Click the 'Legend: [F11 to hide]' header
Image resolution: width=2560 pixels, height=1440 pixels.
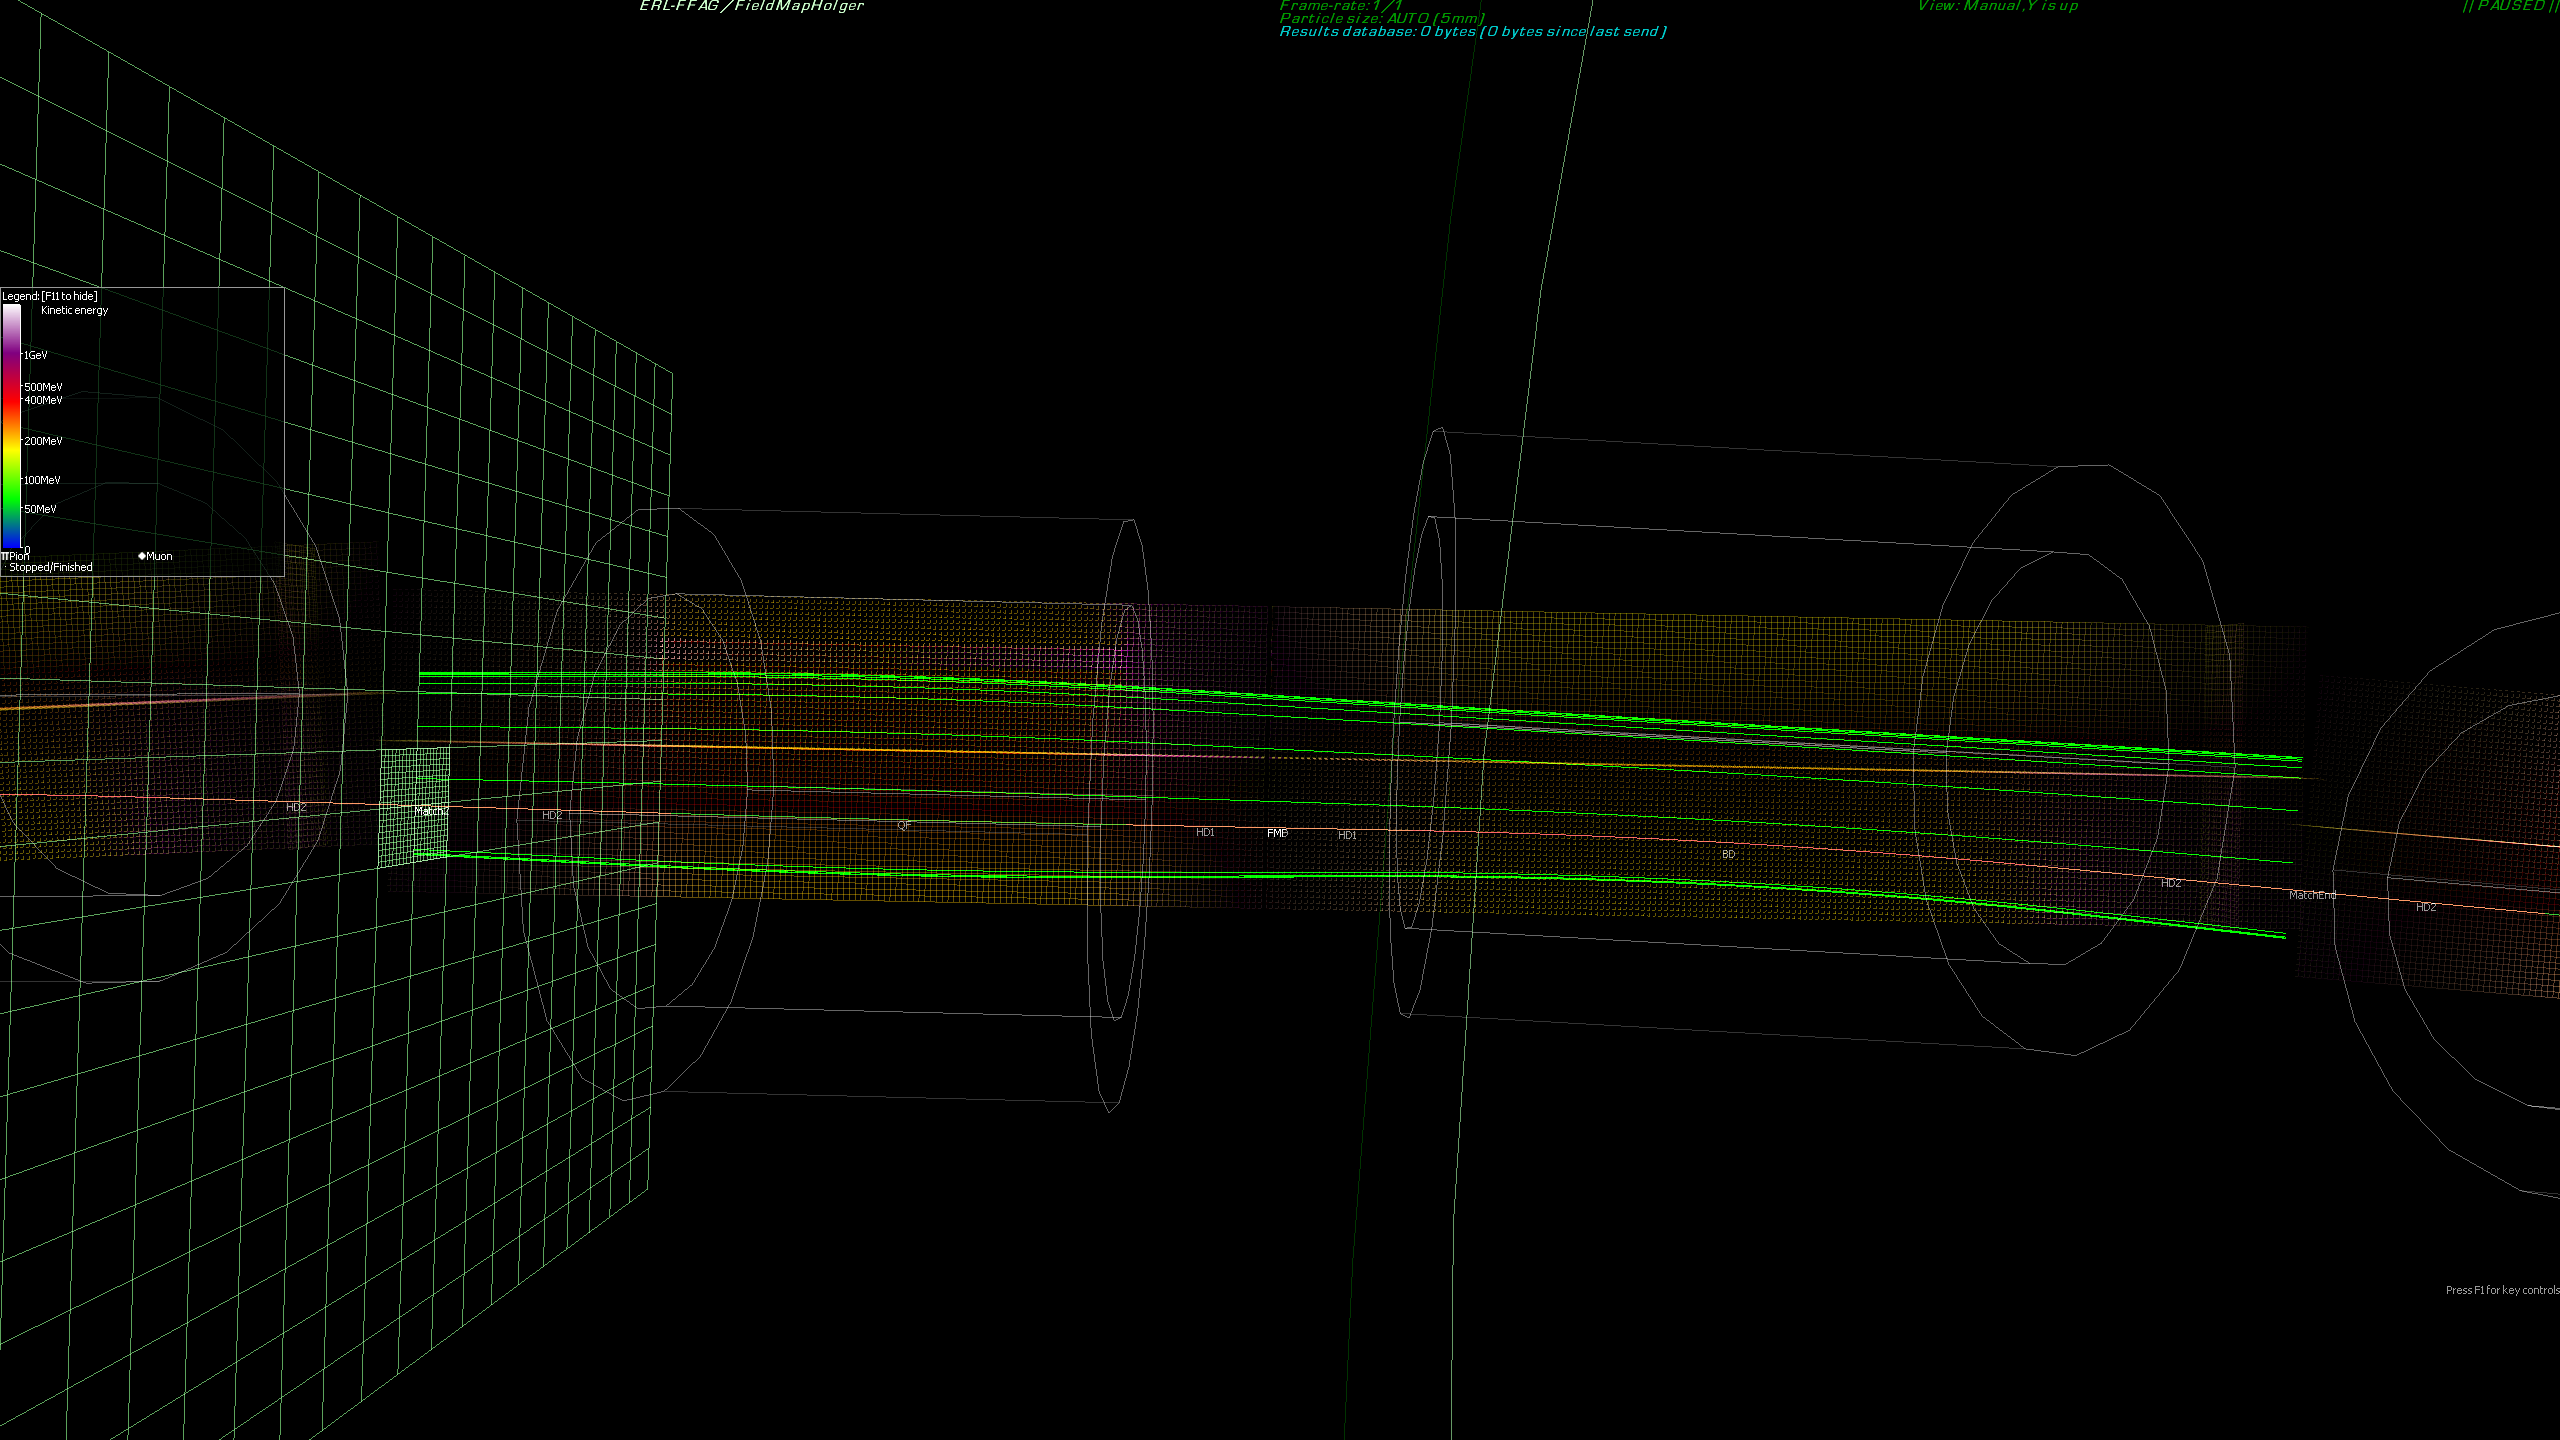pyautogui.click(x=50, y=296)
